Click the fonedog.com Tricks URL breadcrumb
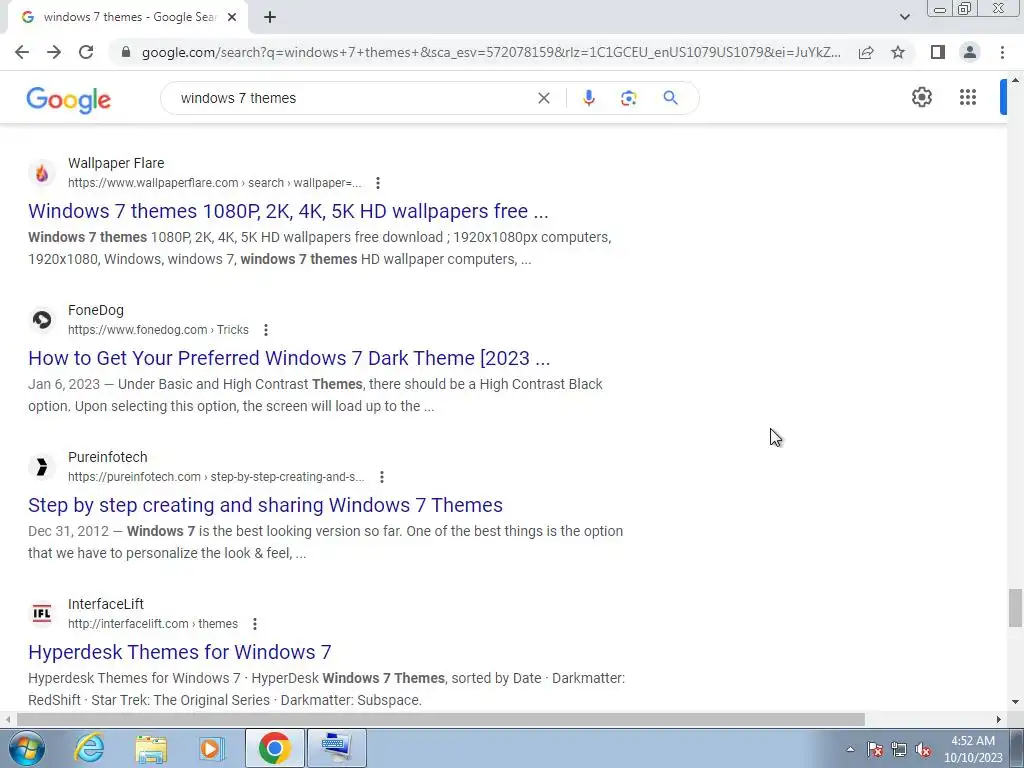This screenshot has height=768, width=1024. tap(158, 330)
